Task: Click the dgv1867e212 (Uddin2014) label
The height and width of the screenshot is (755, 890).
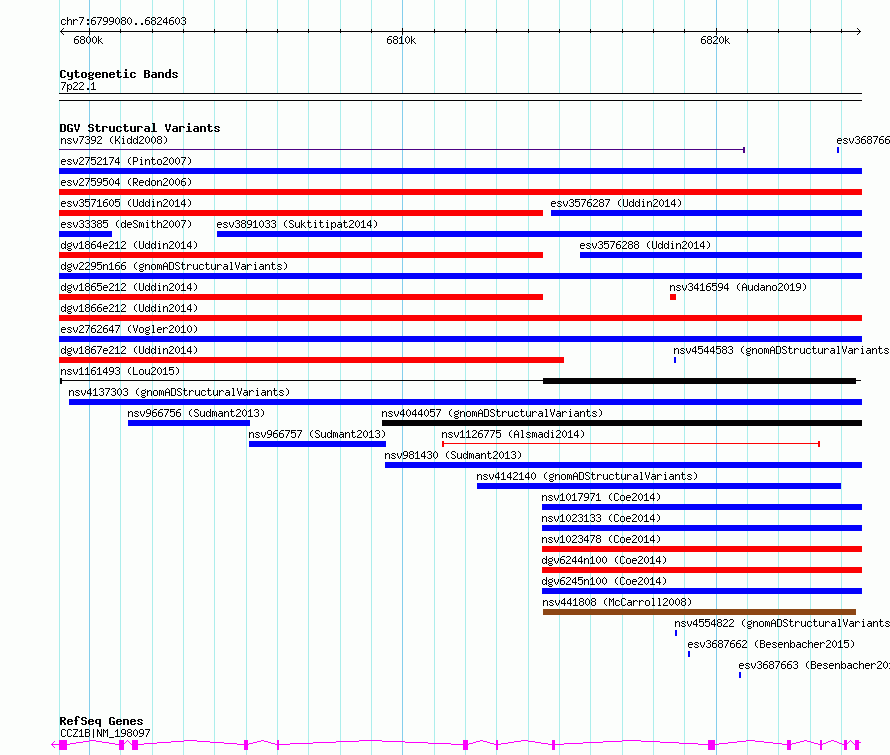Action: click(x=129, y=350)
